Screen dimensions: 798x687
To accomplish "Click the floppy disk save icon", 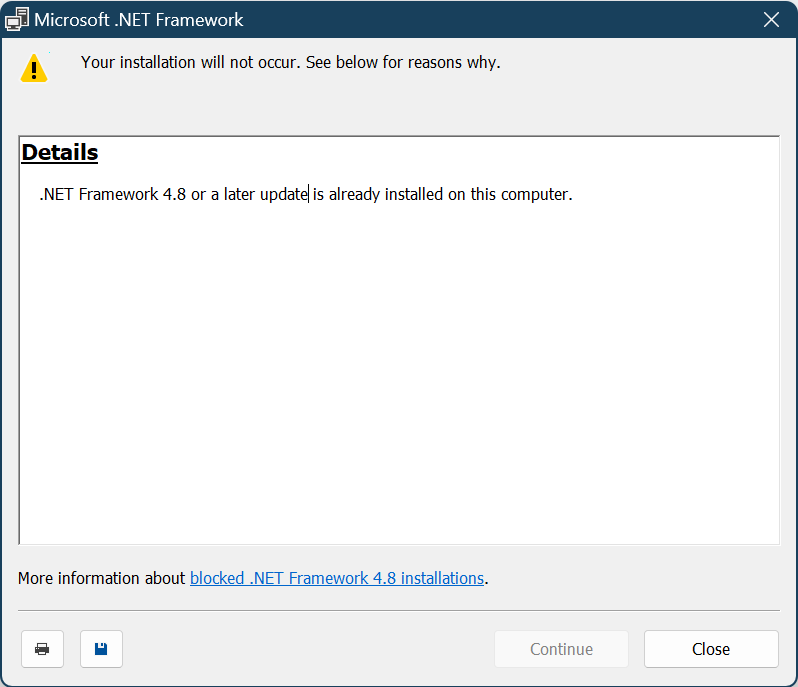I will [x=101, y=649].
